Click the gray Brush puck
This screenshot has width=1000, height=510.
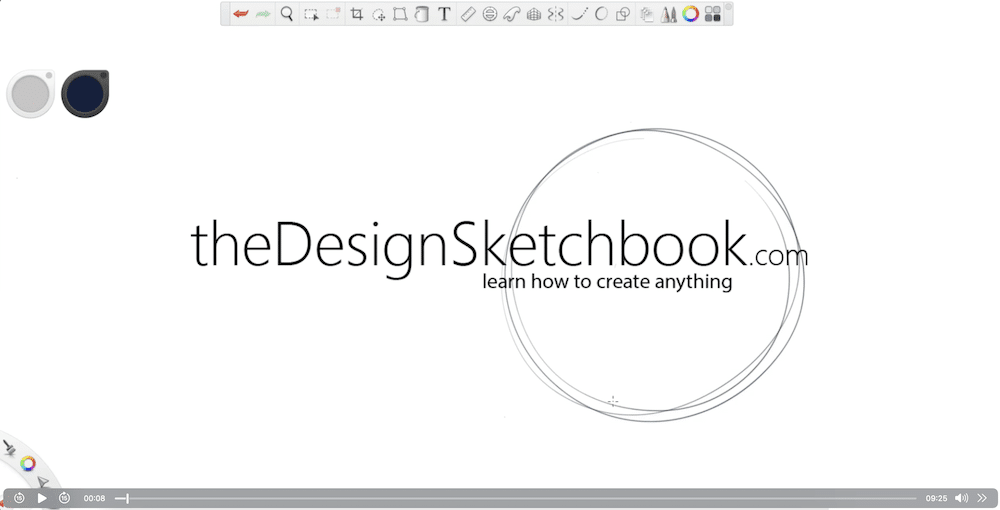pyautogui.click(x=30, y=94)
